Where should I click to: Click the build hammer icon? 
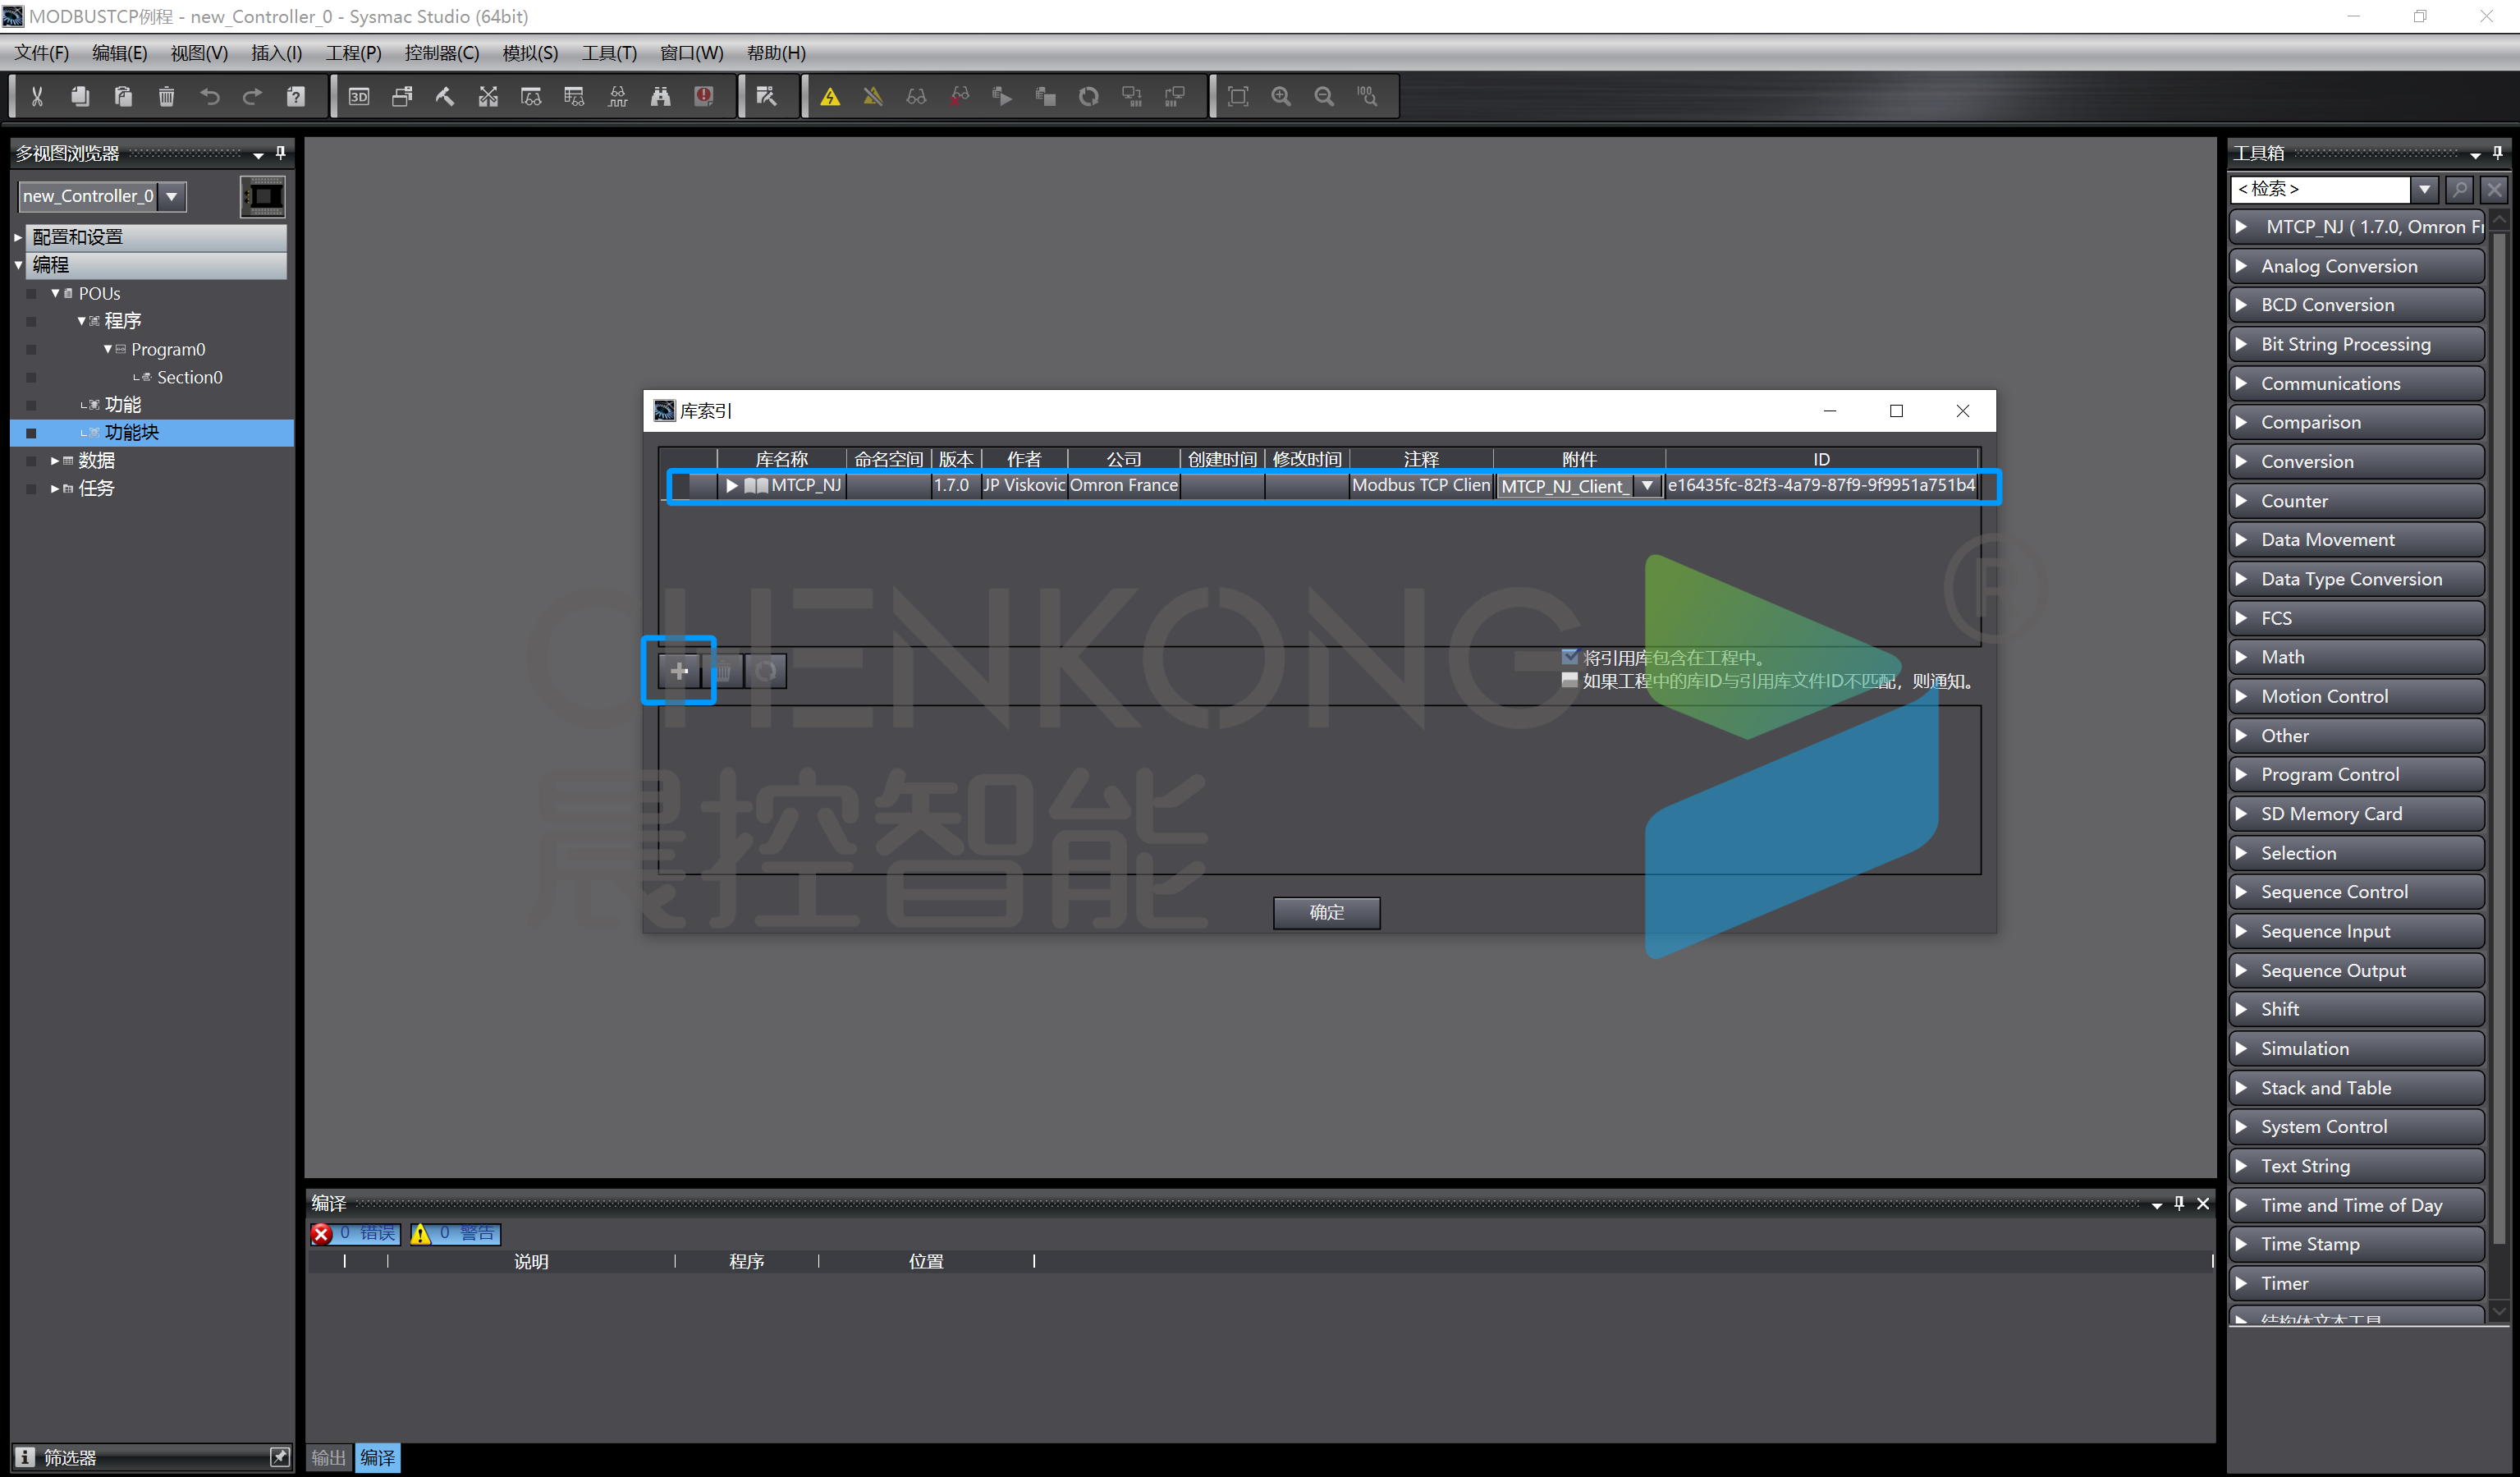[x=445, y=96]
